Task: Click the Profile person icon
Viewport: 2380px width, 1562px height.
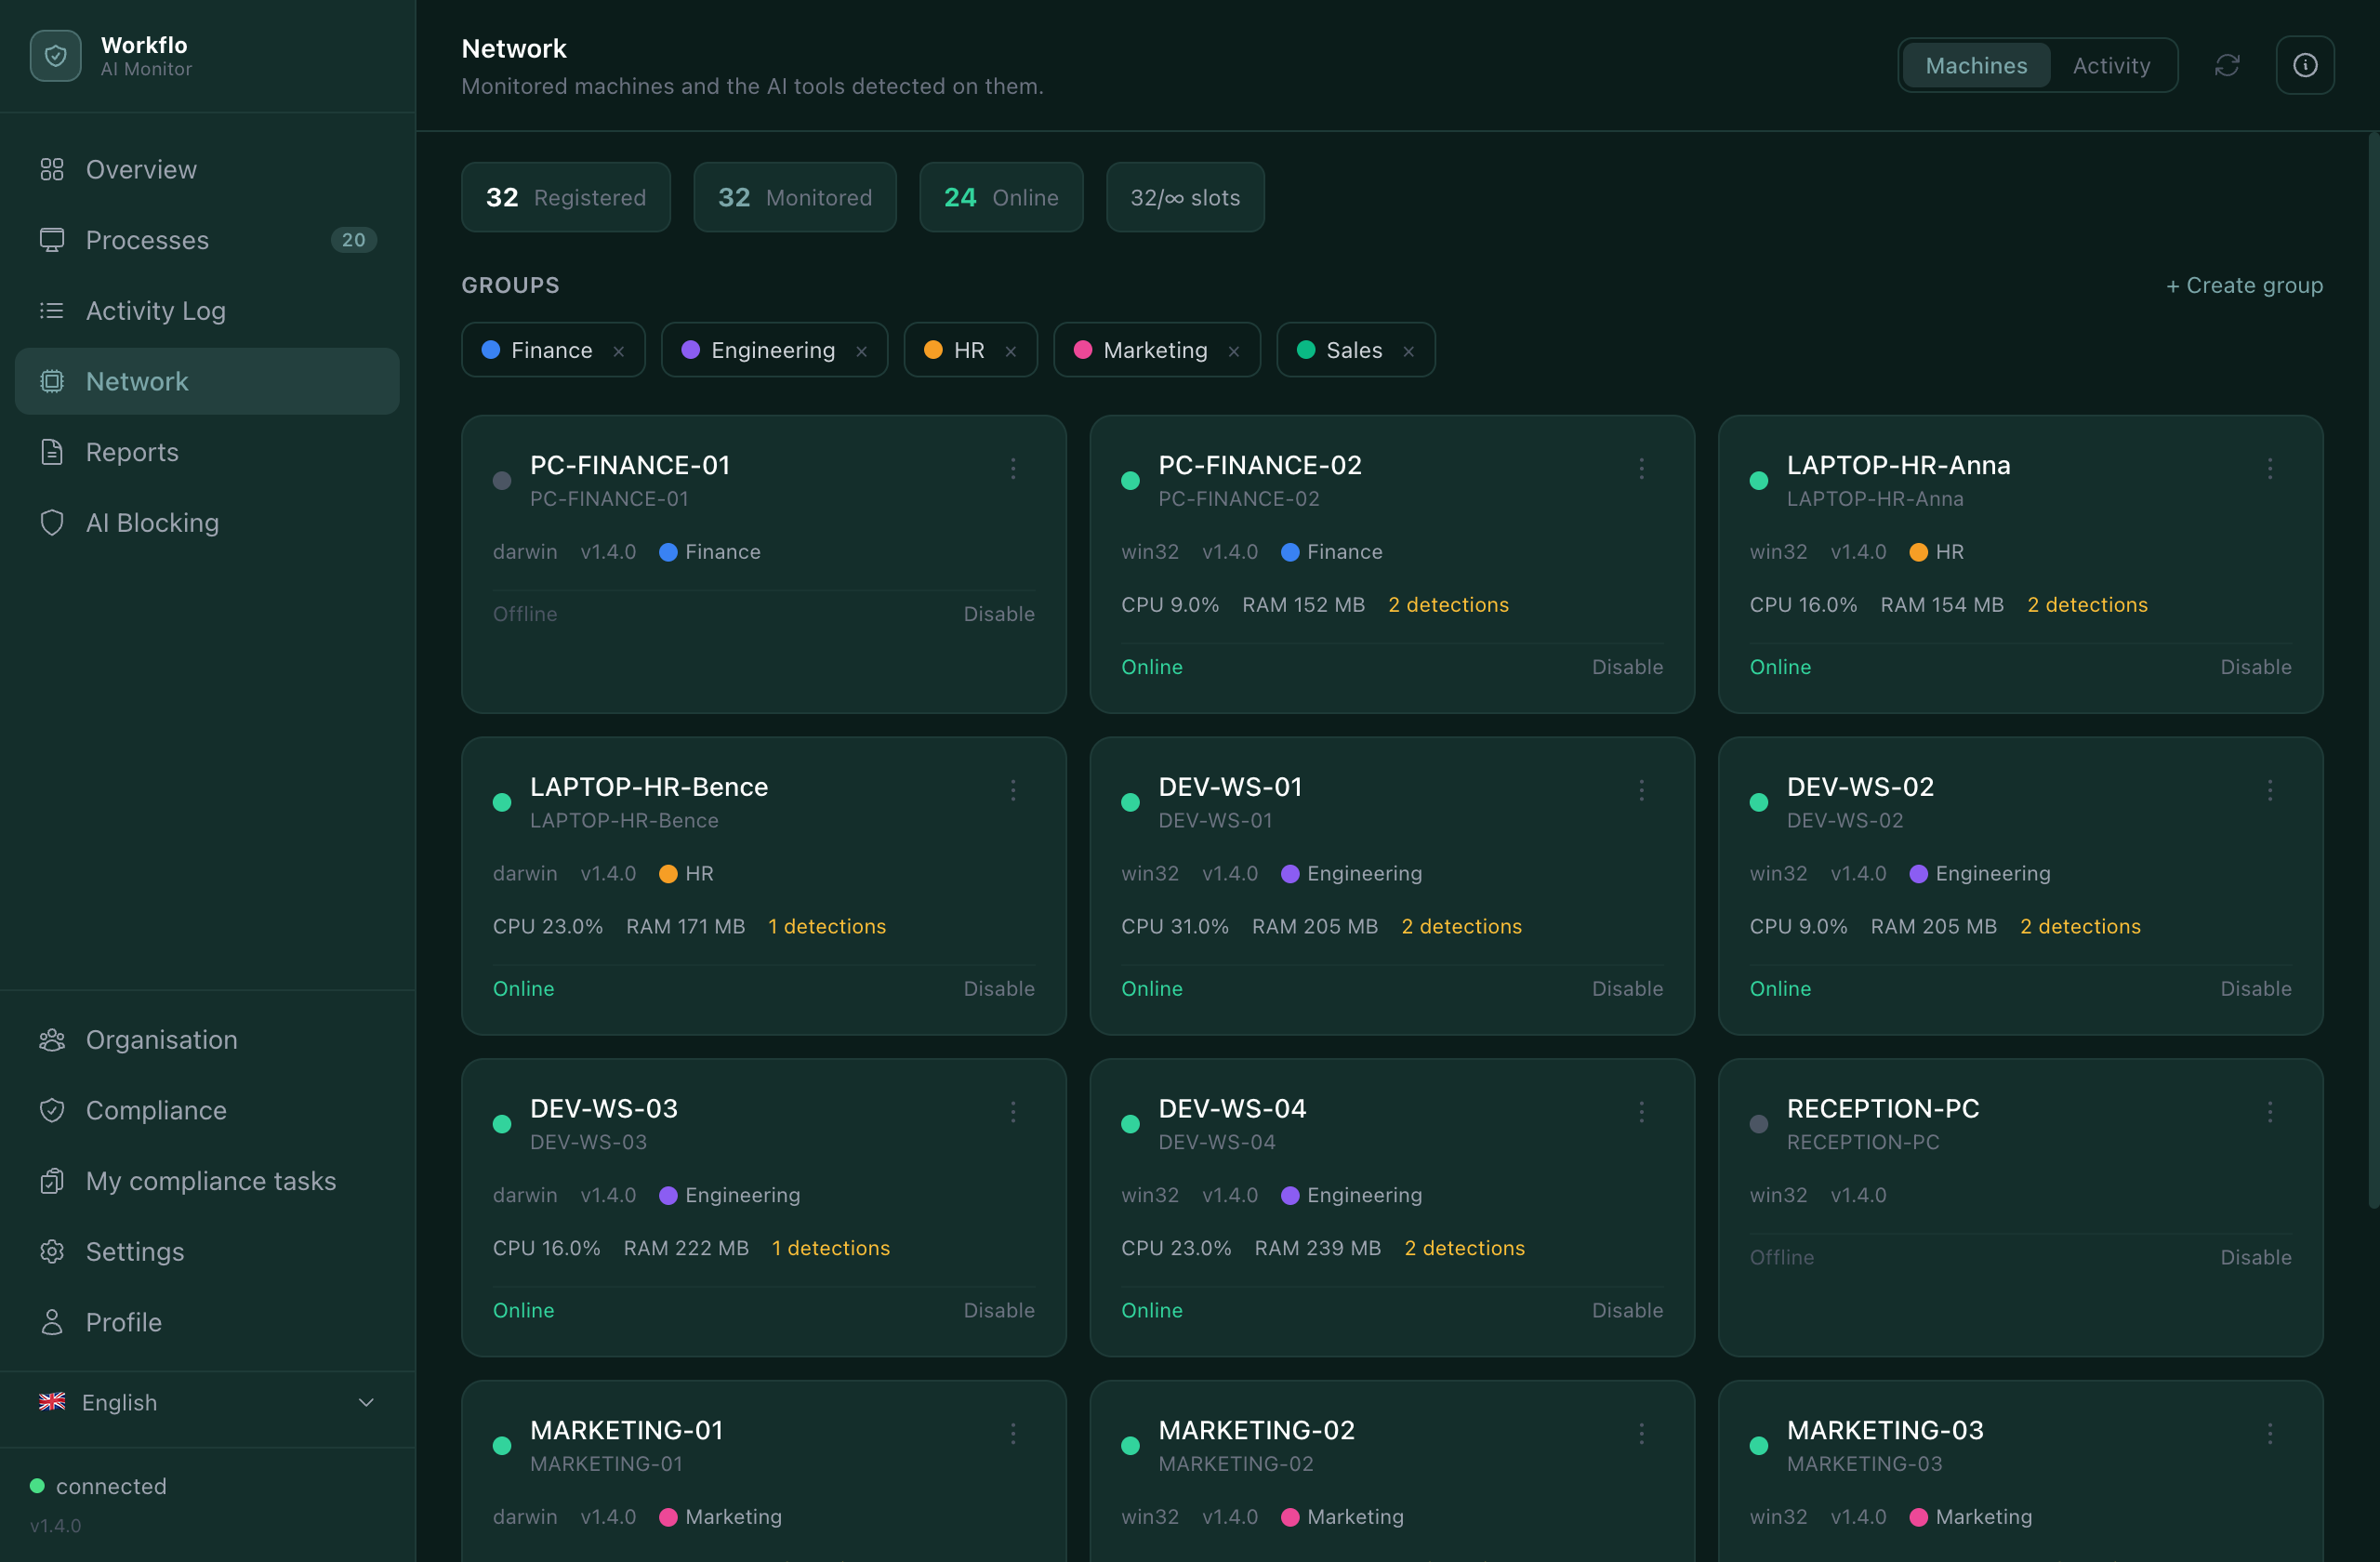Action: pos(52,1322)
